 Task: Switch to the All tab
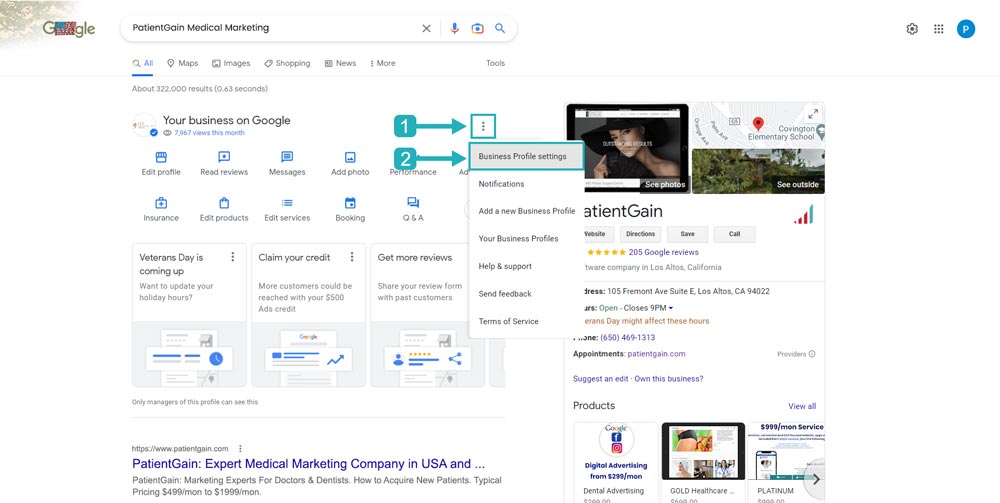[x=143, y=63]
